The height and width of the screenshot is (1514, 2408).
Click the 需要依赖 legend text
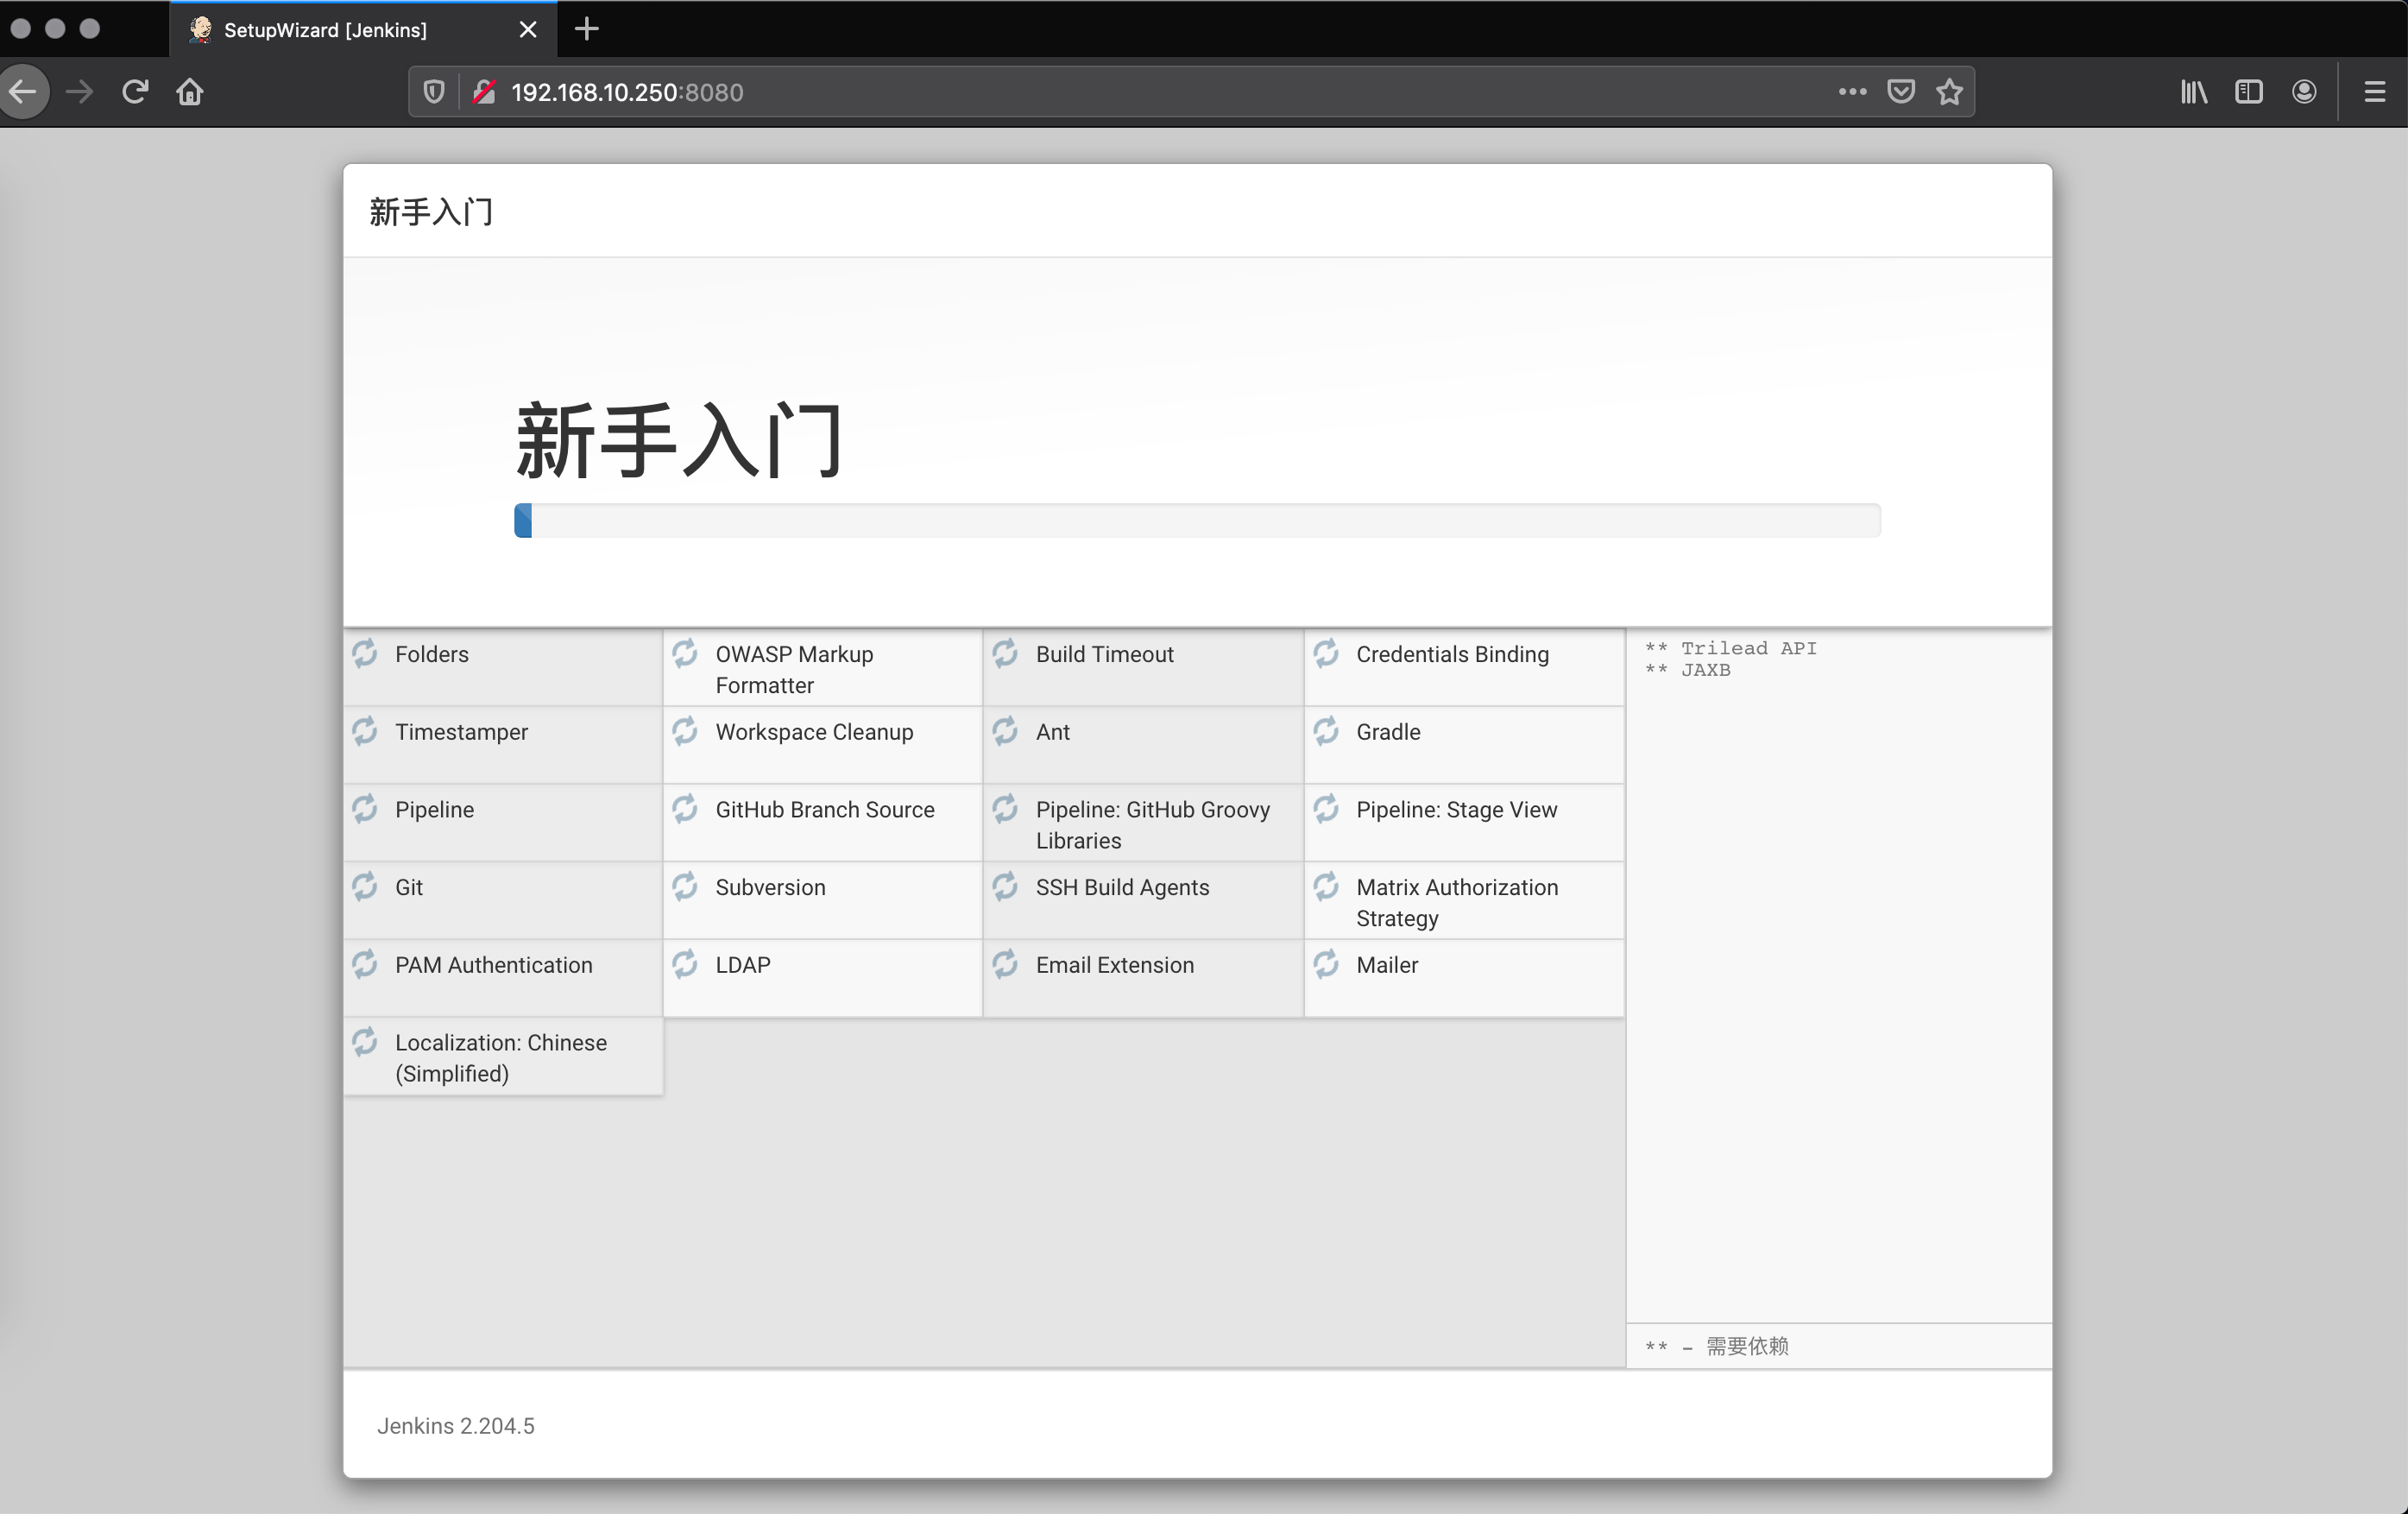(x=1746, y=1346)
